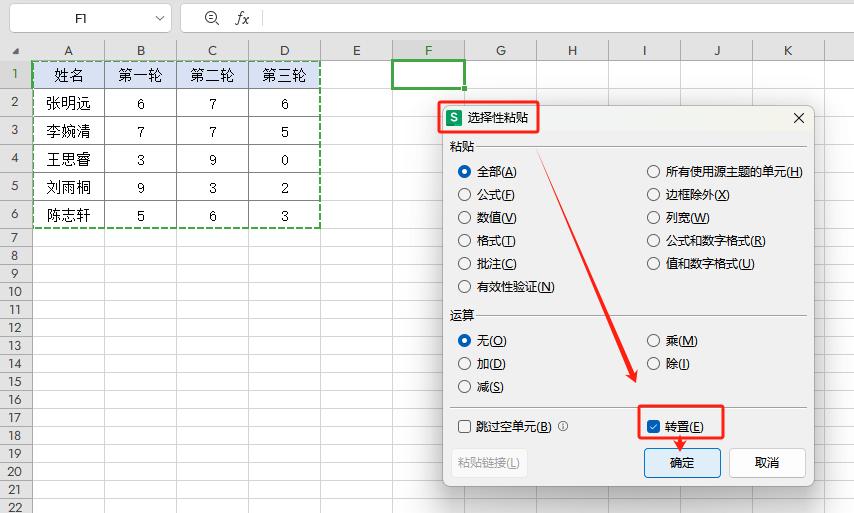Click the selected cell F1
The width and height of the screenshot is (854, 513).
[428, 75]
